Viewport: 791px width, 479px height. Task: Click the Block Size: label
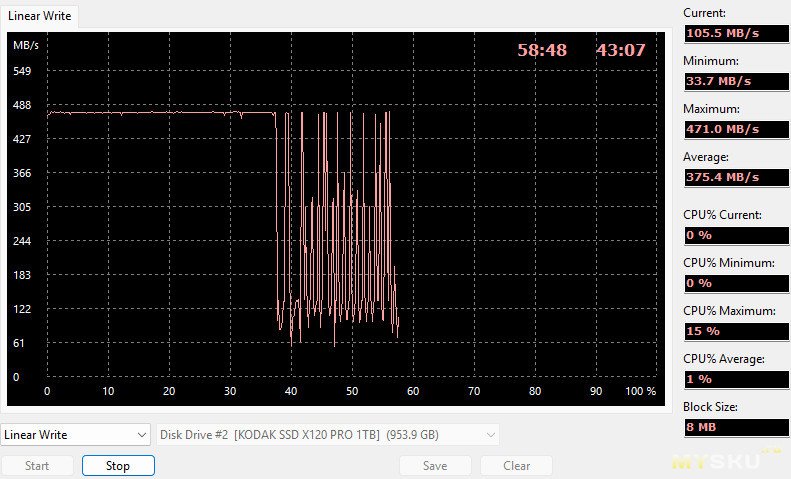(710, 407)
